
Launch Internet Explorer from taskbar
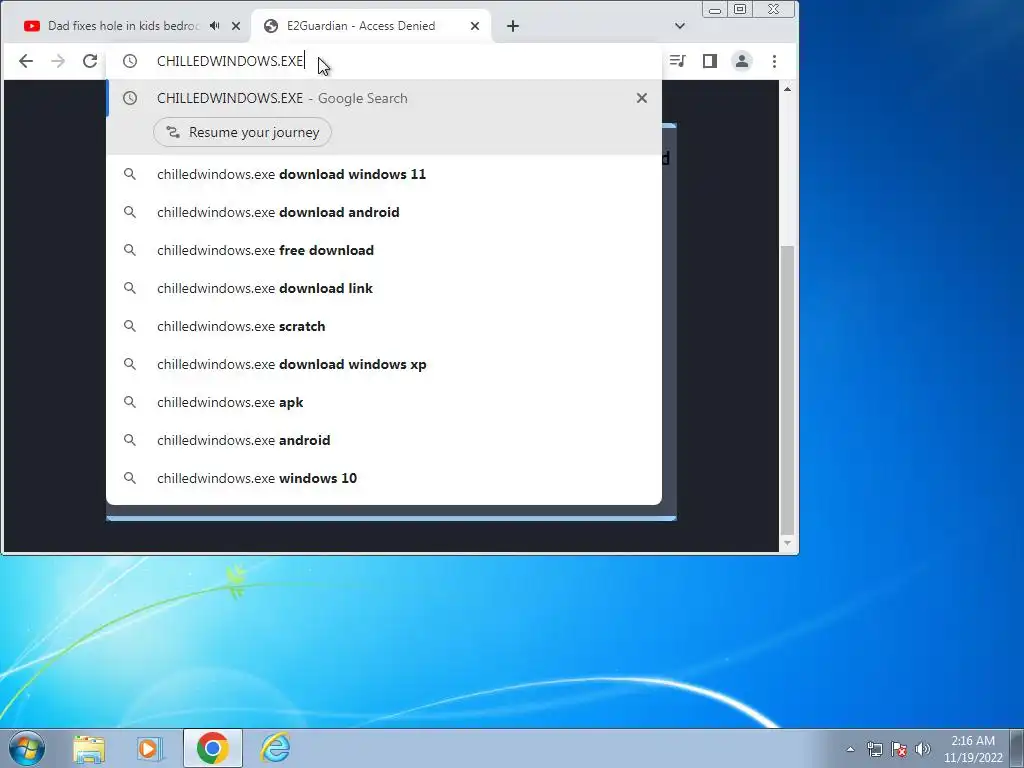(275, 748)
